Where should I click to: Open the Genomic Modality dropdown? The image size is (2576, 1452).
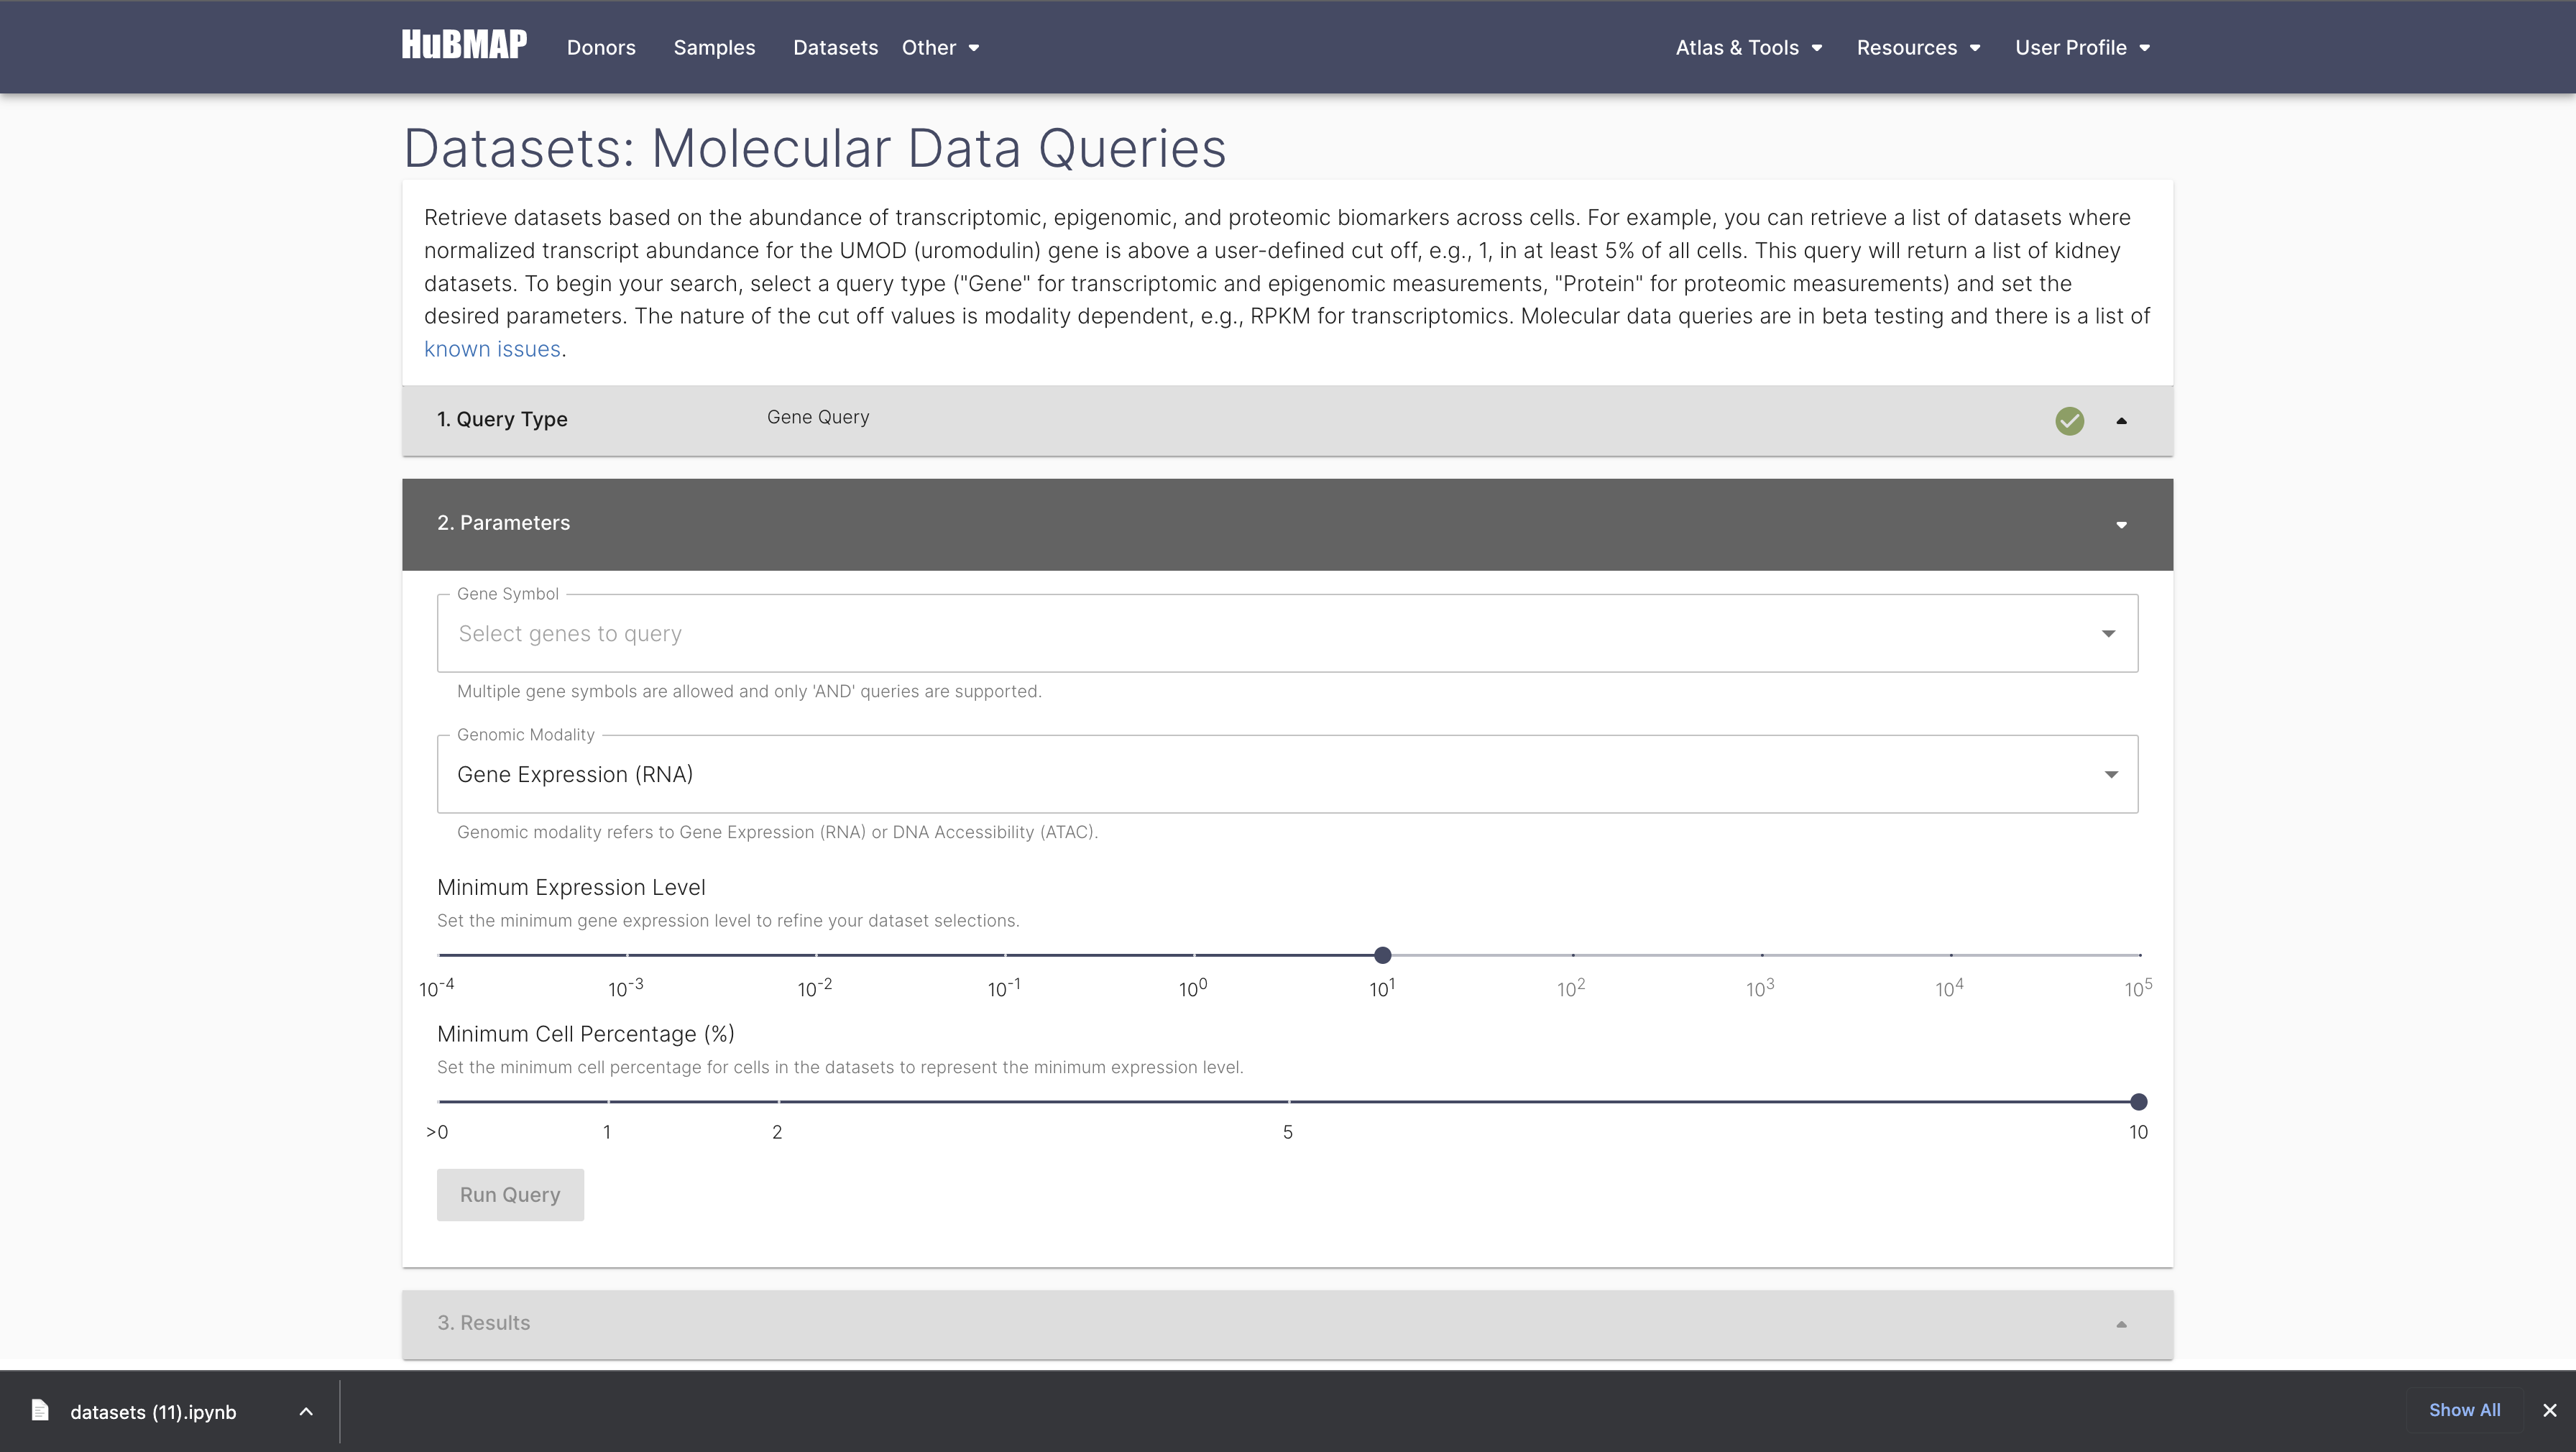pyautogui.click(x=2110, y=774)
